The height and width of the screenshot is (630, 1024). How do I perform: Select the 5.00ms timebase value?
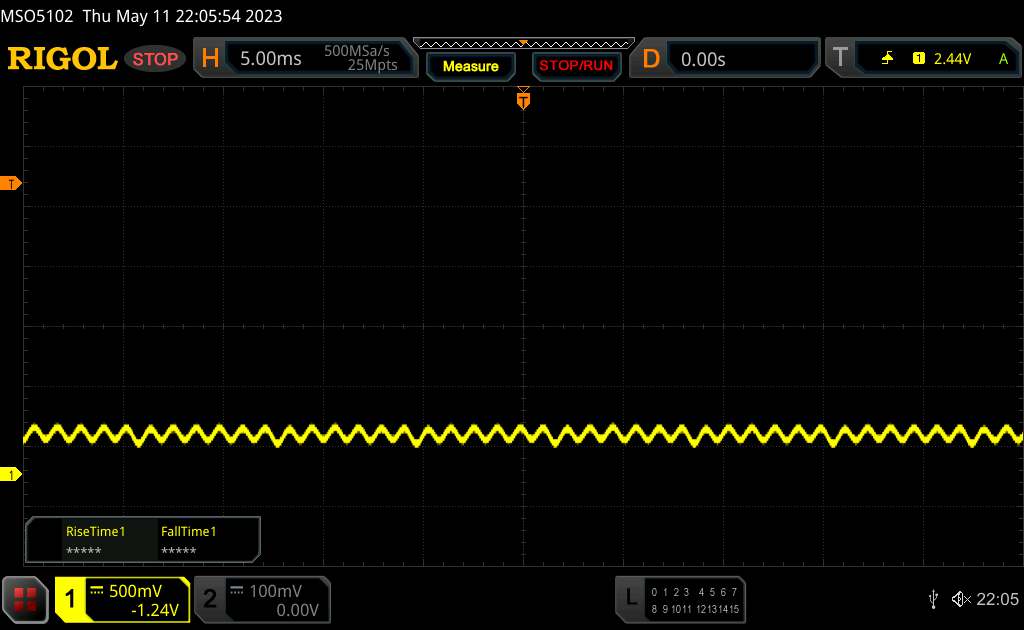[270, 59]
